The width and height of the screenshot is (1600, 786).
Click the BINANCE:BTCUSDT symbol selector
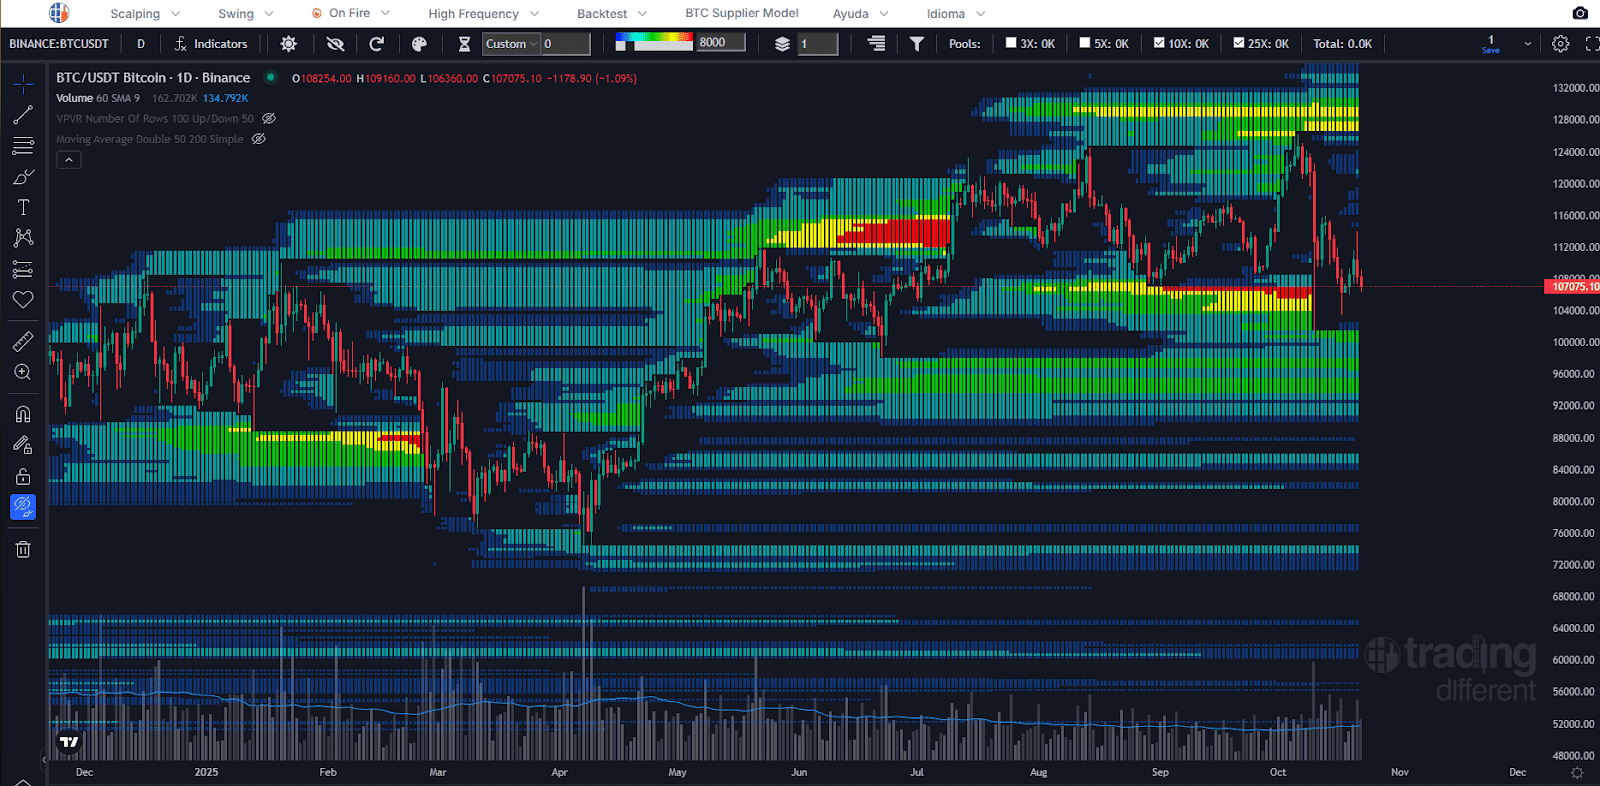(59, 44)
